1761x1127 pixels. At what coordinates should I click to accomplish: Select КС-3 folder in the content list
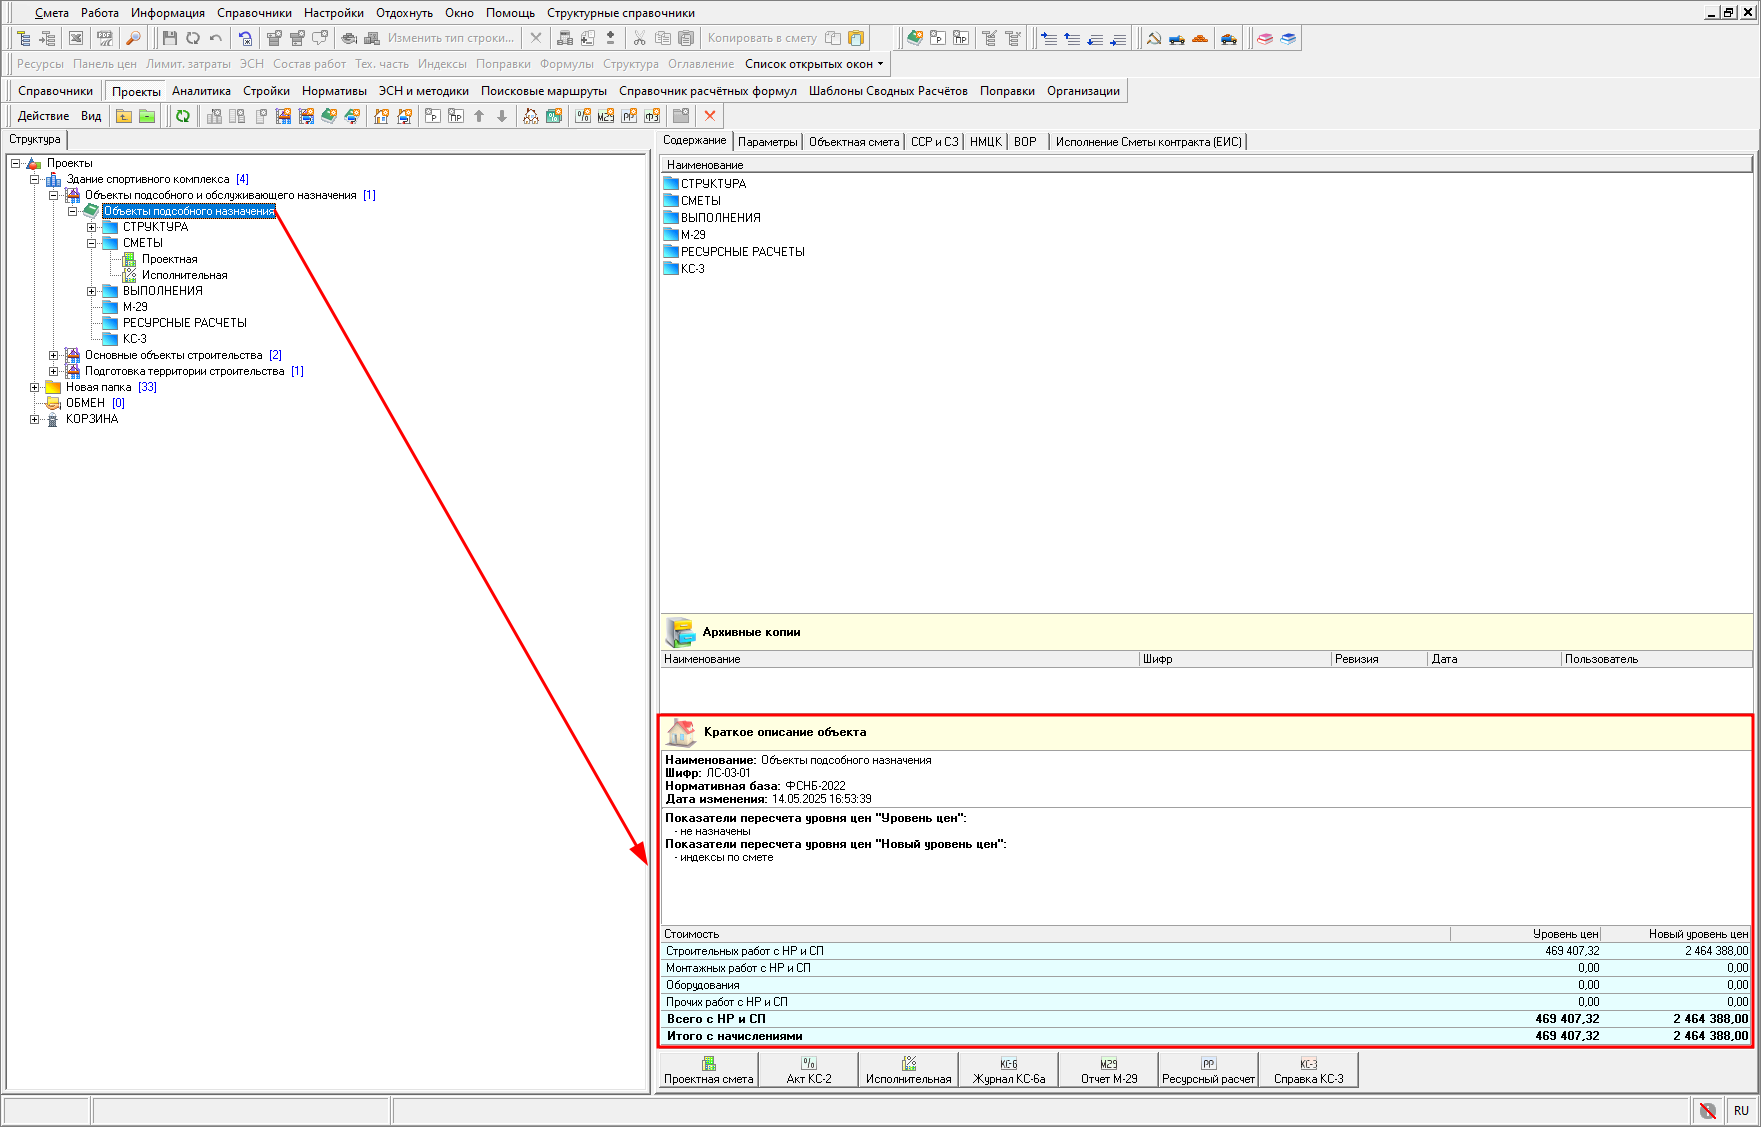(692, 269)
